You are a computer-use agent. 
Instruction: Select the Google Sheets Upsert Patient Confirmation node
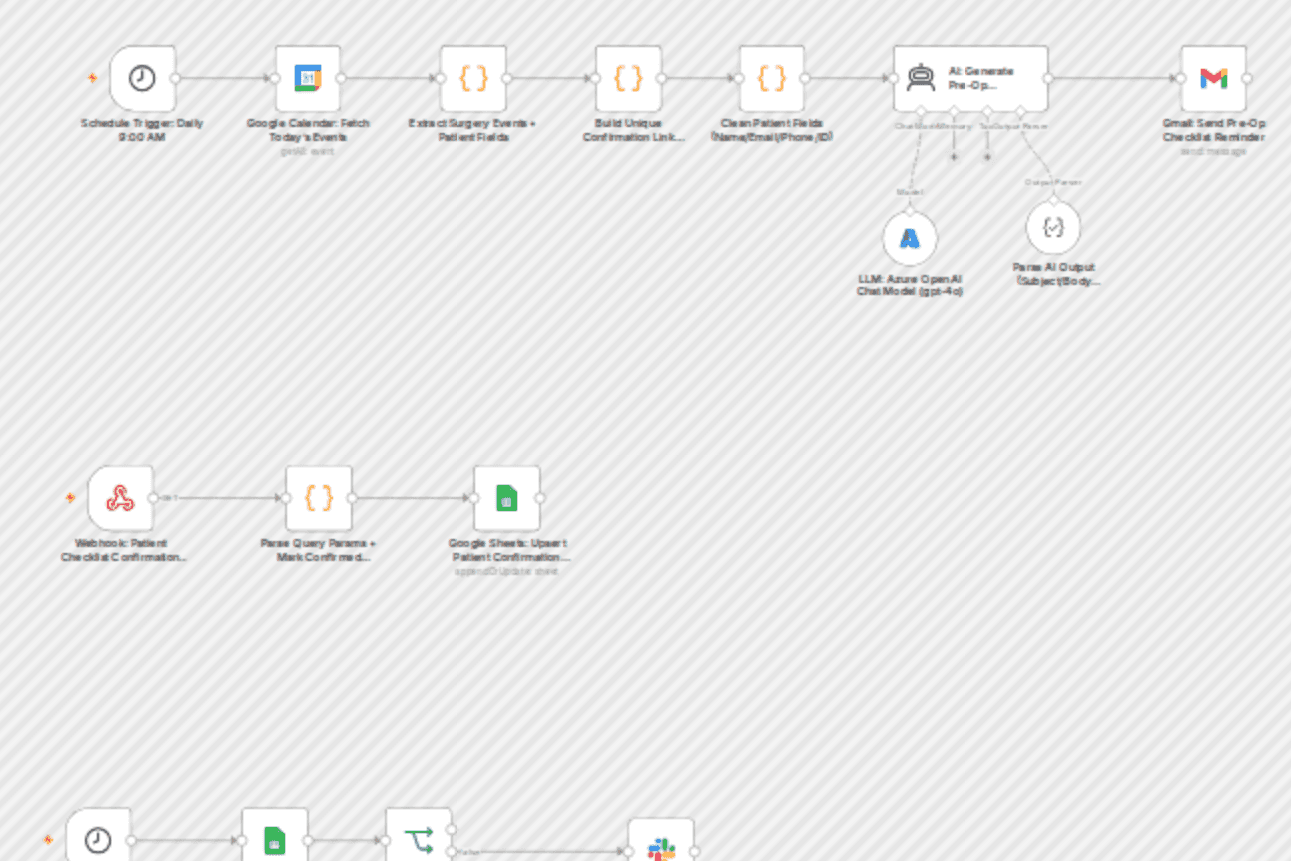click(x=507, y=498)
